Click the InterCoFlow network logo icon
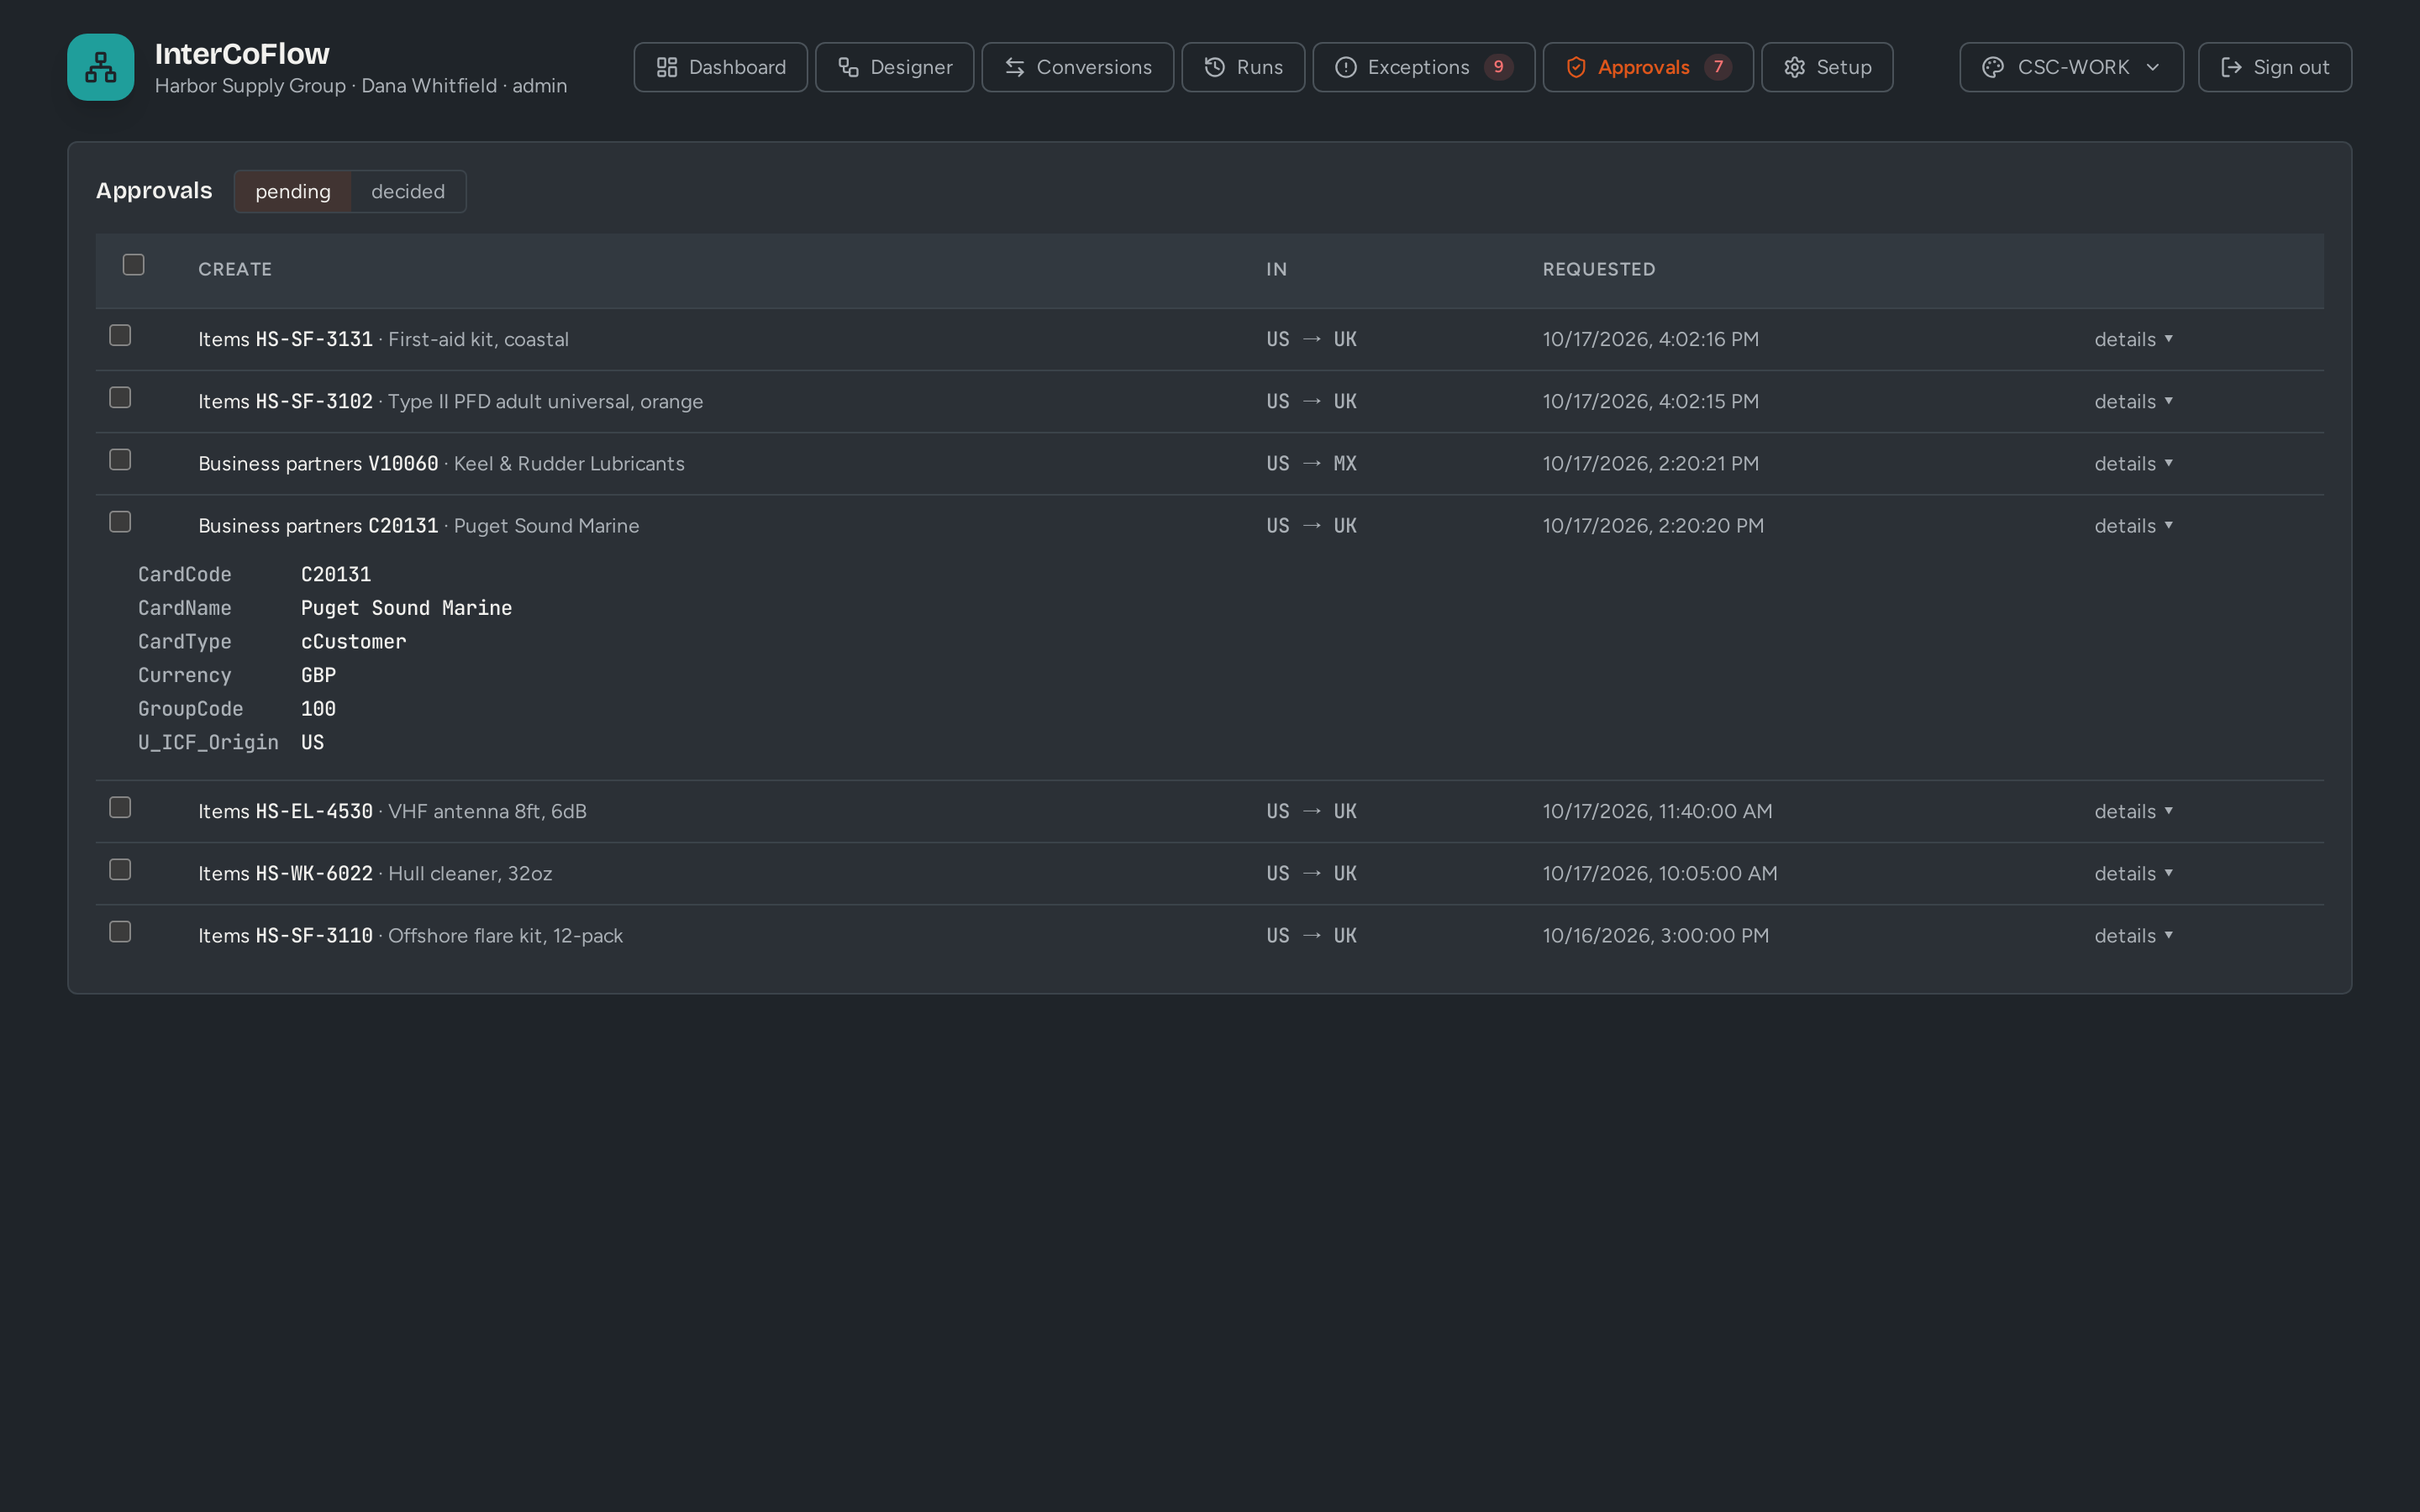The image size is (2420, 1512). tap(101, 67)
